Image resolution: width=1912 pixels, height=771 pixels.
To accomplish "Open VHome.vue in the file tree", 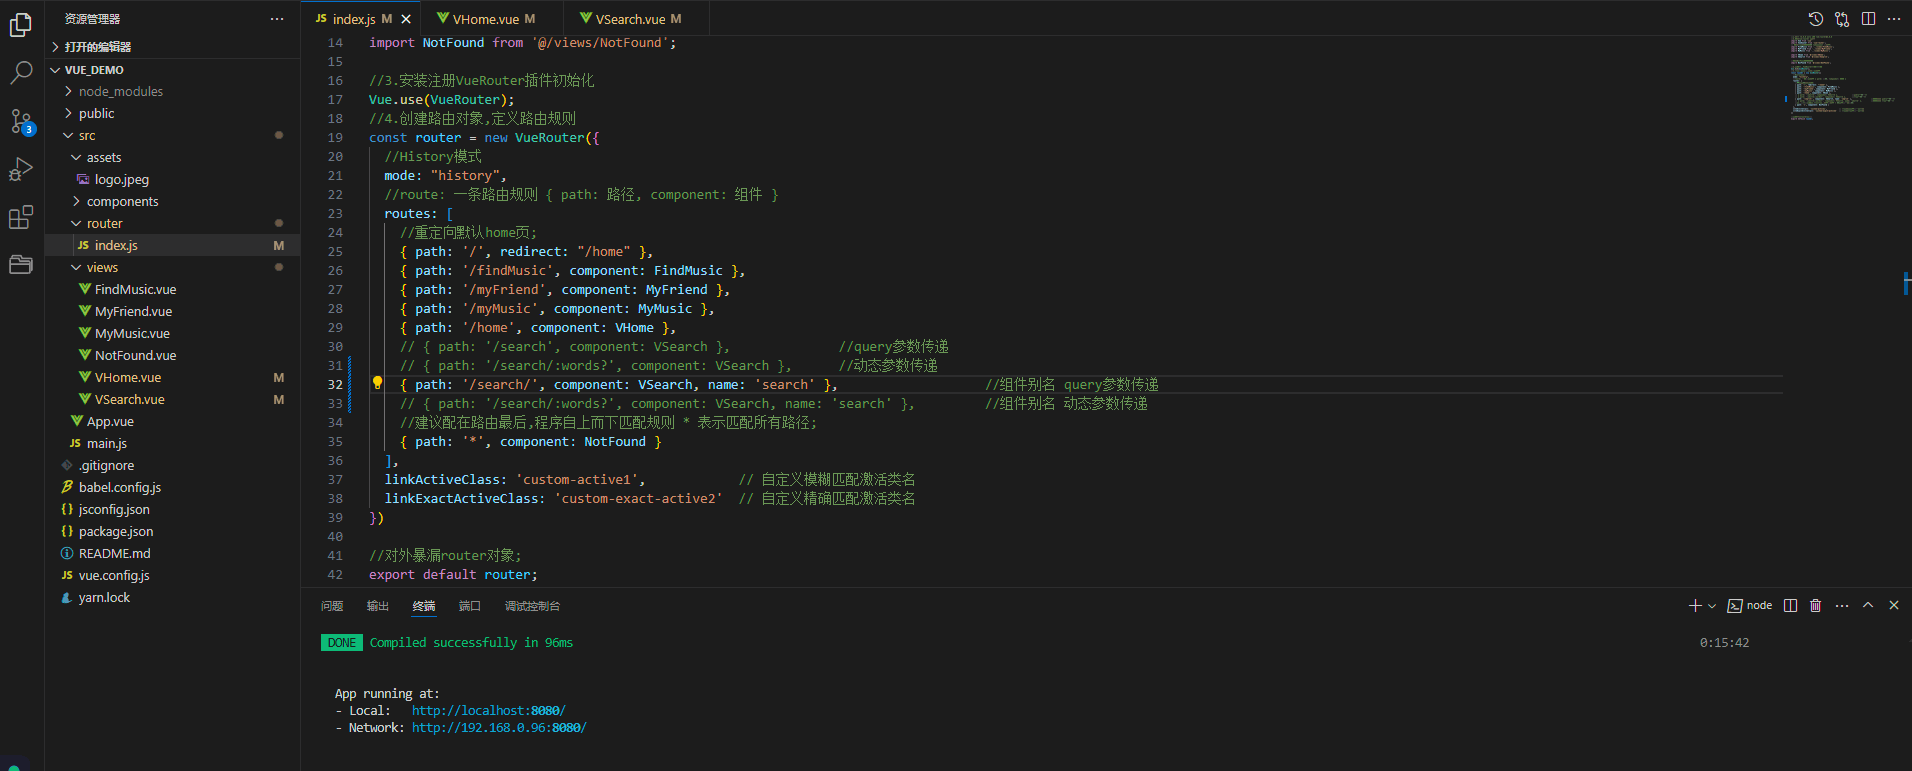I will click(173, 378).
